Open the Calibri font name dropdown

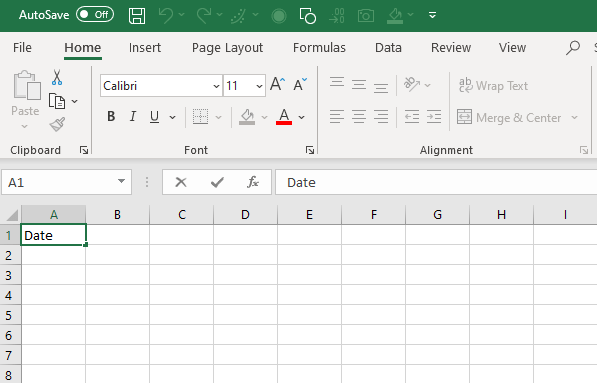click(216, 86)
